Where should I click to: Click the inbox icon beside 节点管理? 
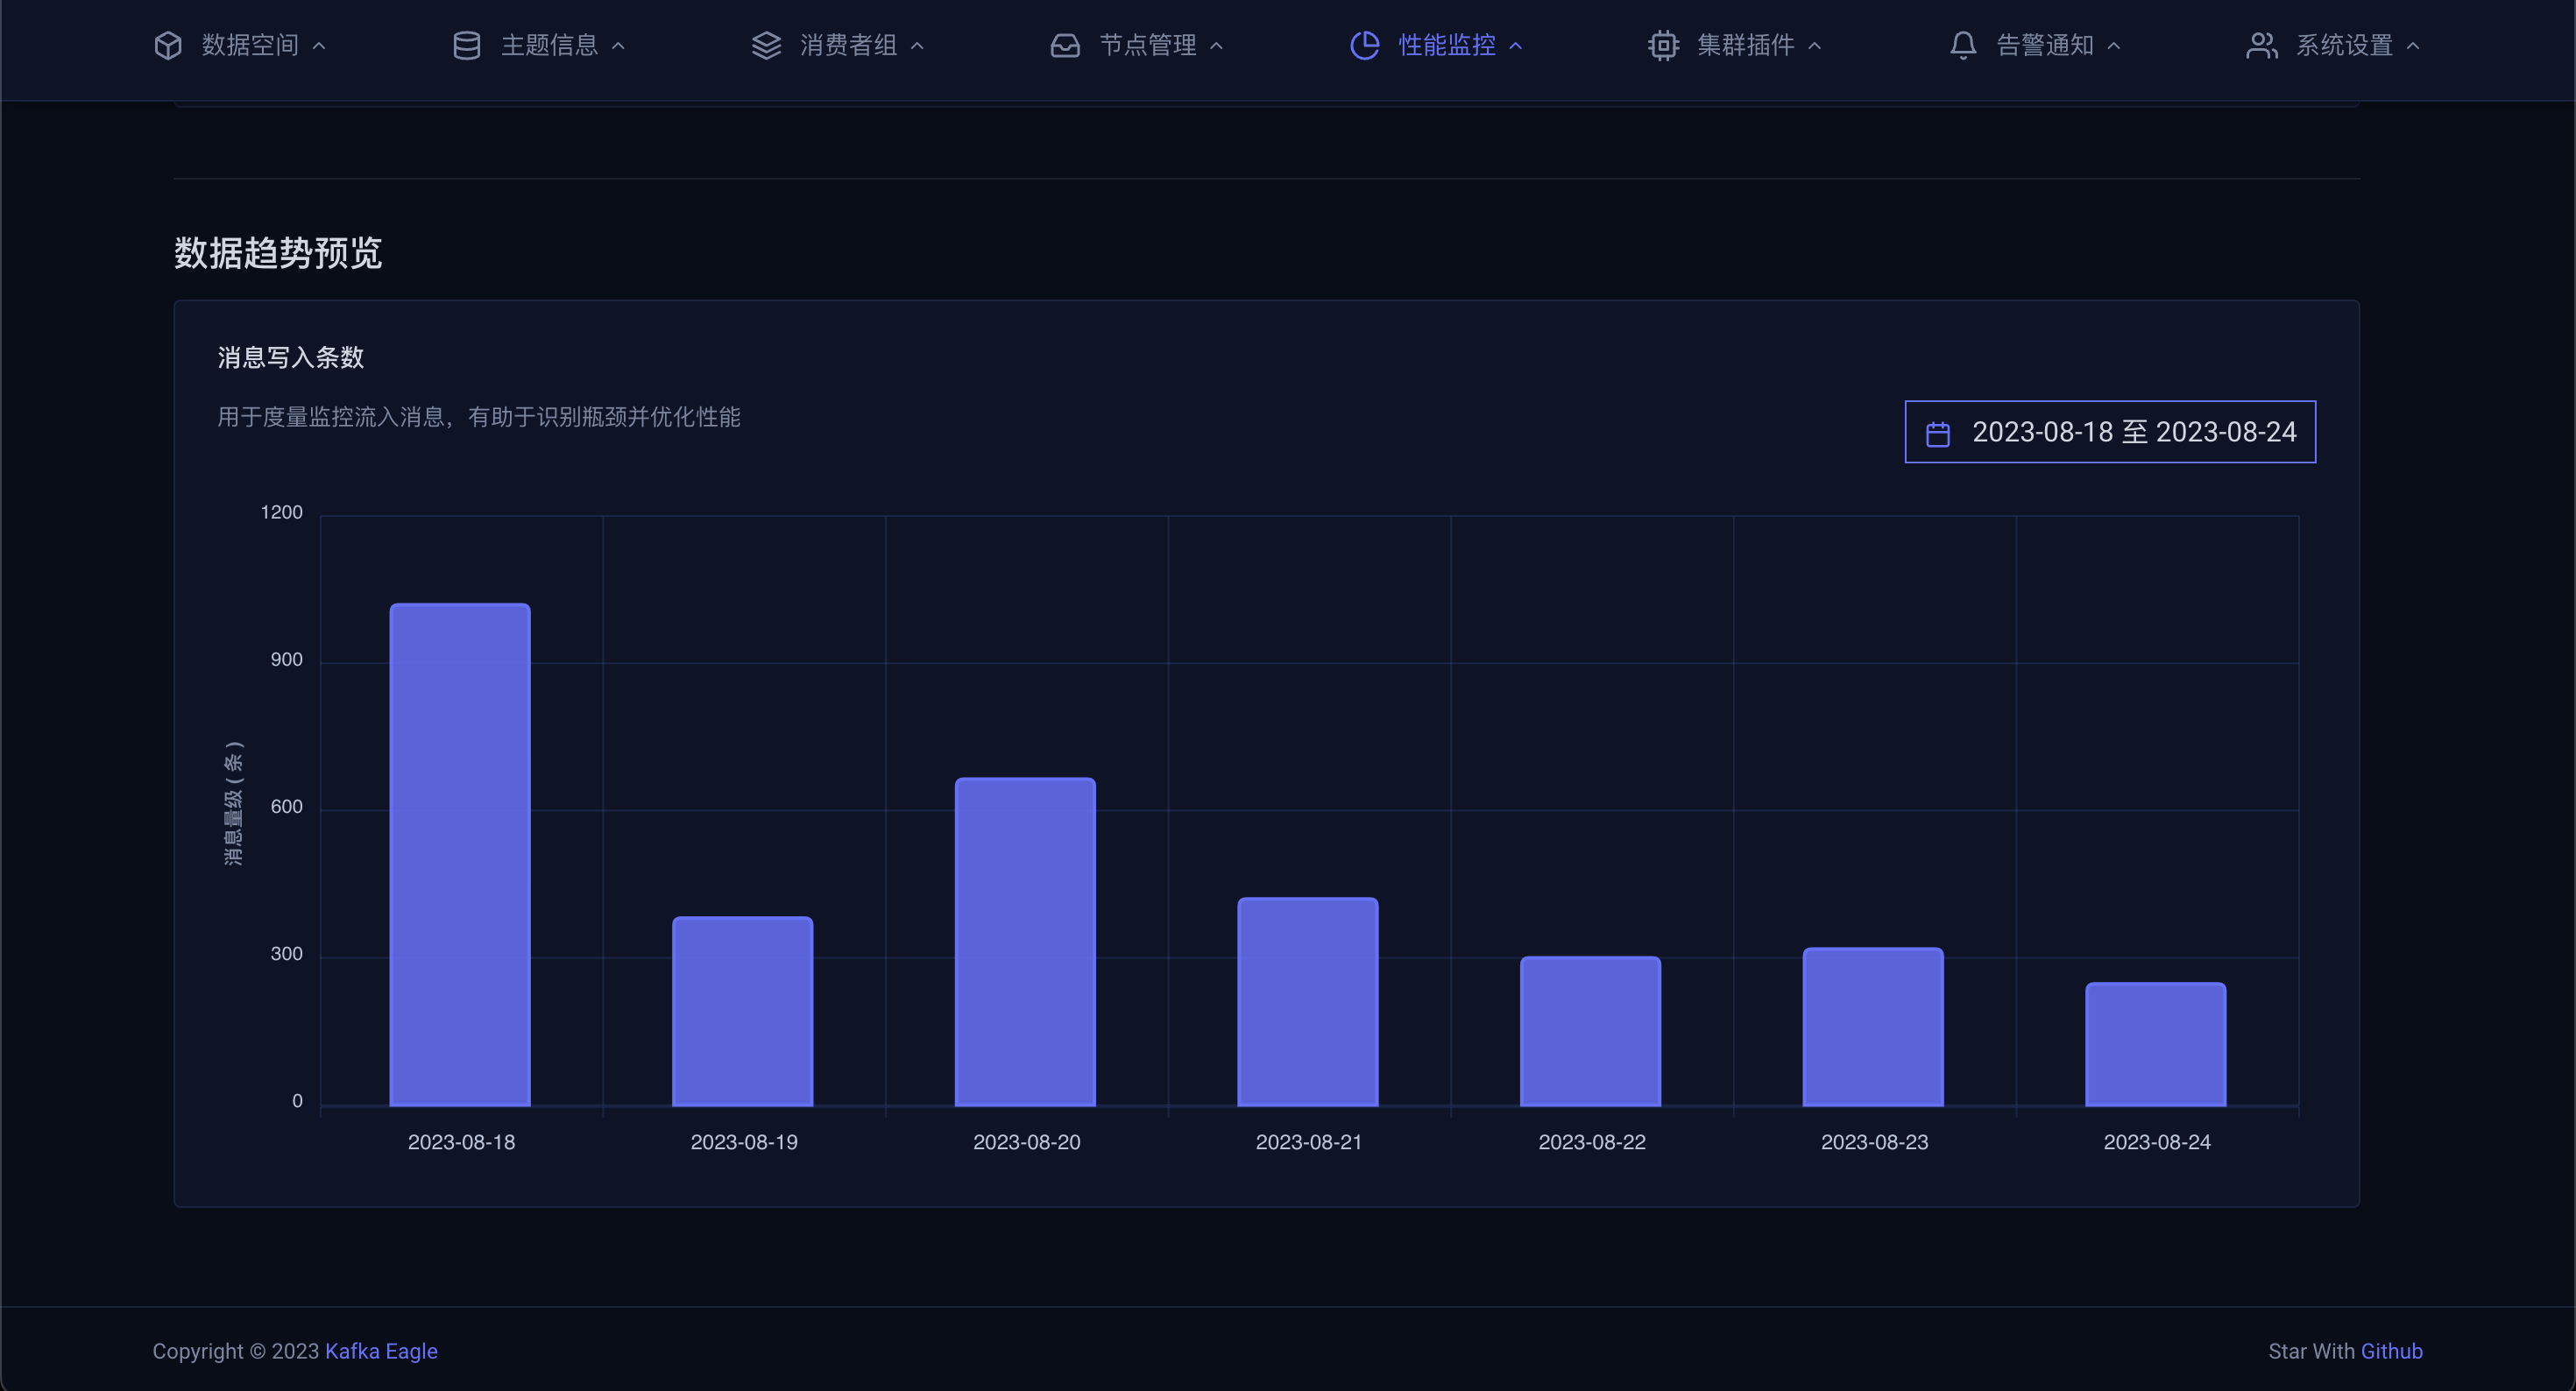1065,46
